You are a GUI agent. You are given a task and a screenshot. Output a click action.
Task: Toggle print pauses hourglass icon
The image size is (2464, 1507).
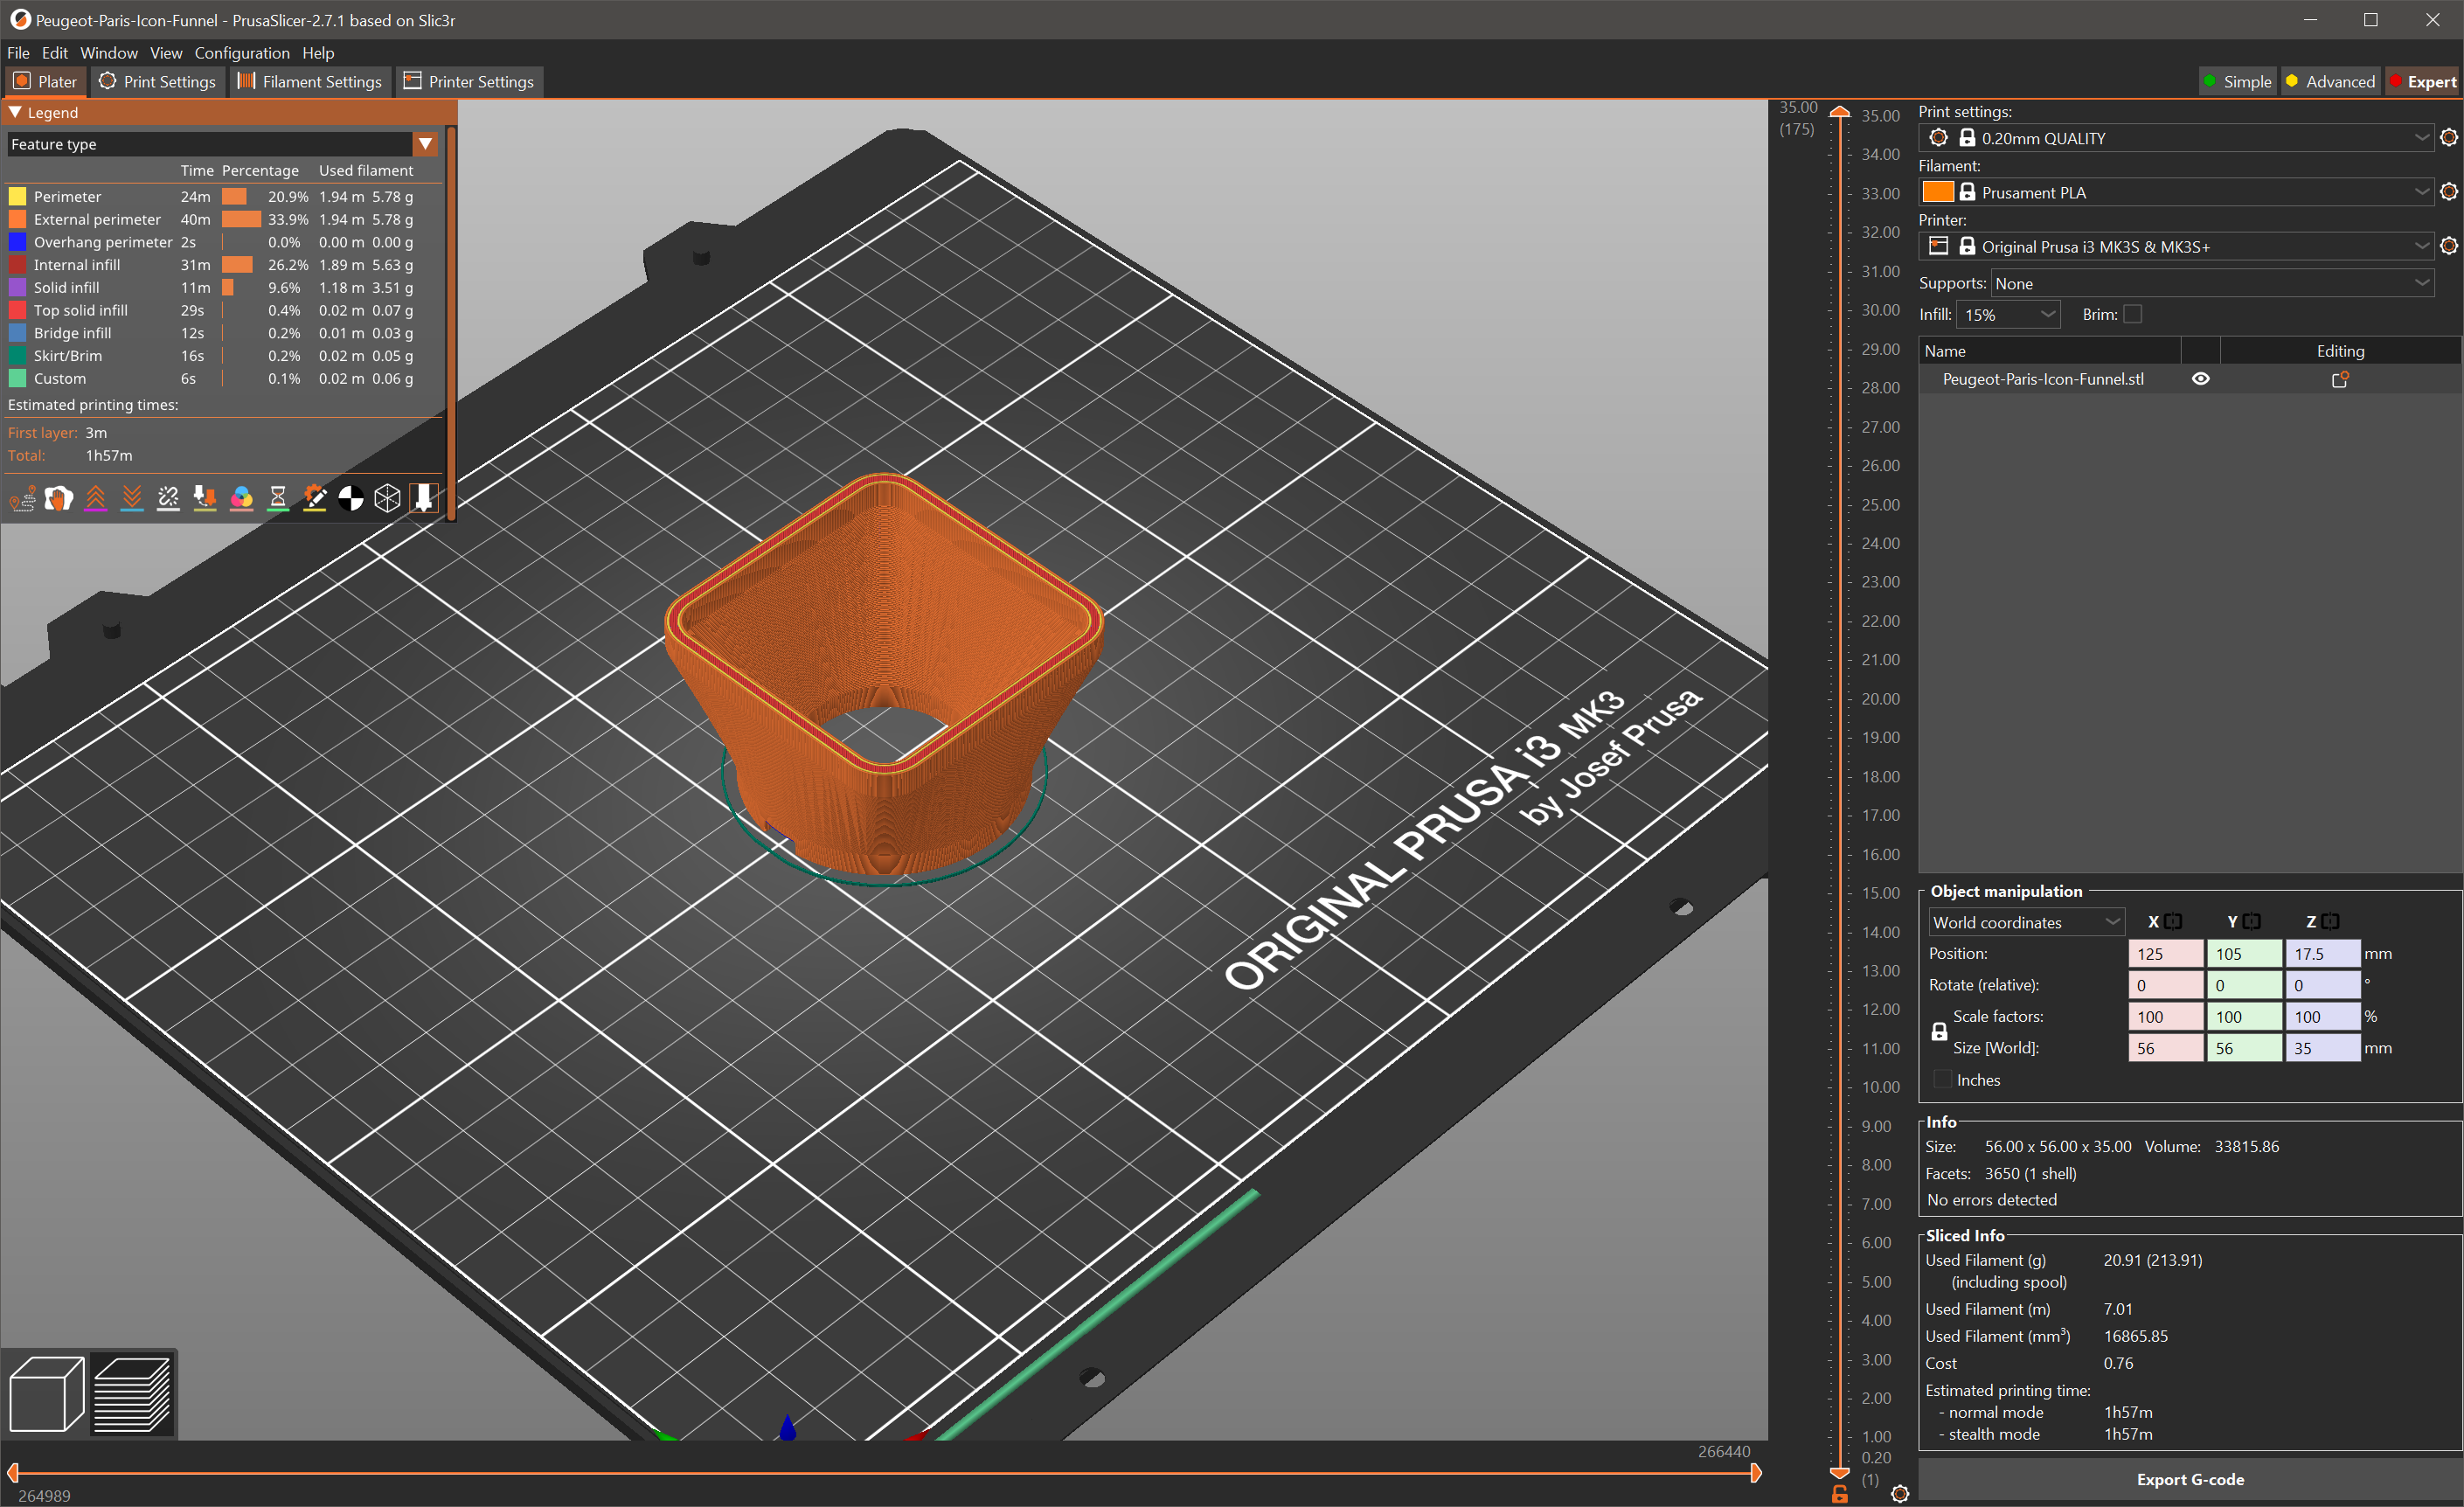[x=278, y=498]
